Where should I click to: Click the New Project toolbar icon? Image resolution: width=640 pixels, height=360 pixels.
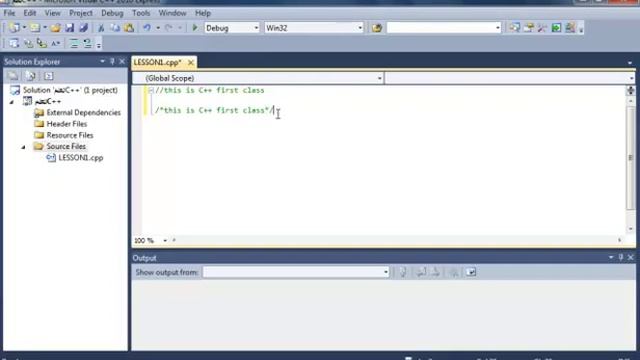pos(14,28)
